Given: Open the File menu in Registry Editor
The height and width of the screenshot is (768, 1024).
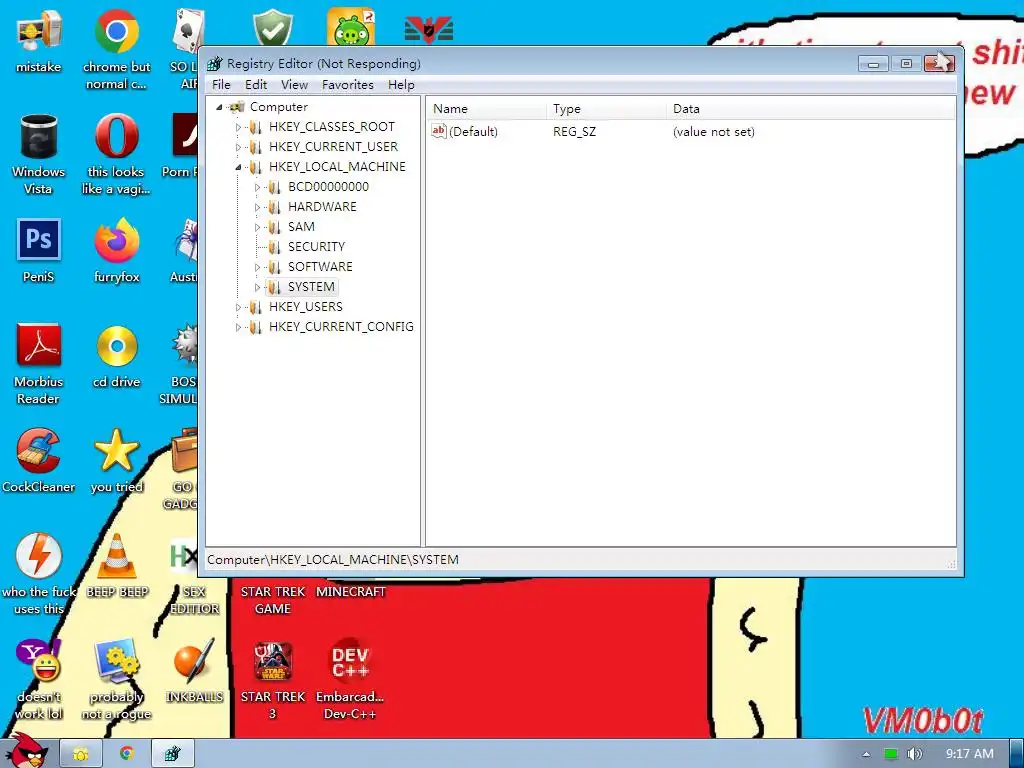Looking at the screenshot, I should pyautogui.click(x=221, y=85).
